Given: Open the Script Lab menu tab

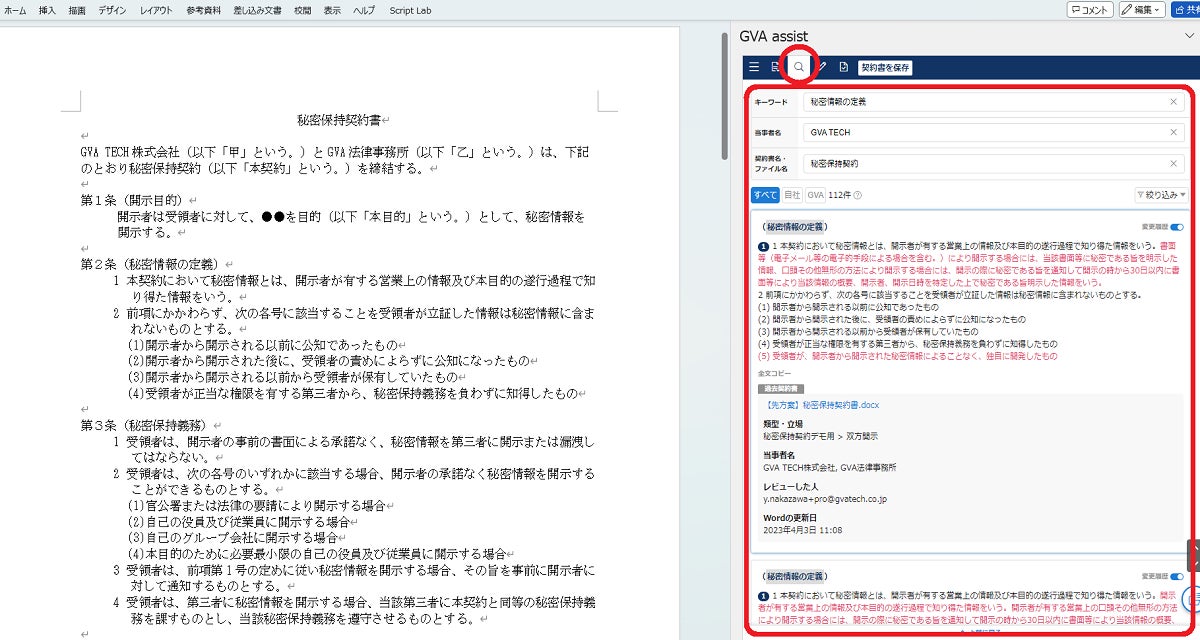Looking at the screenshot, I should pyautogui.click(x=412, y=9).
